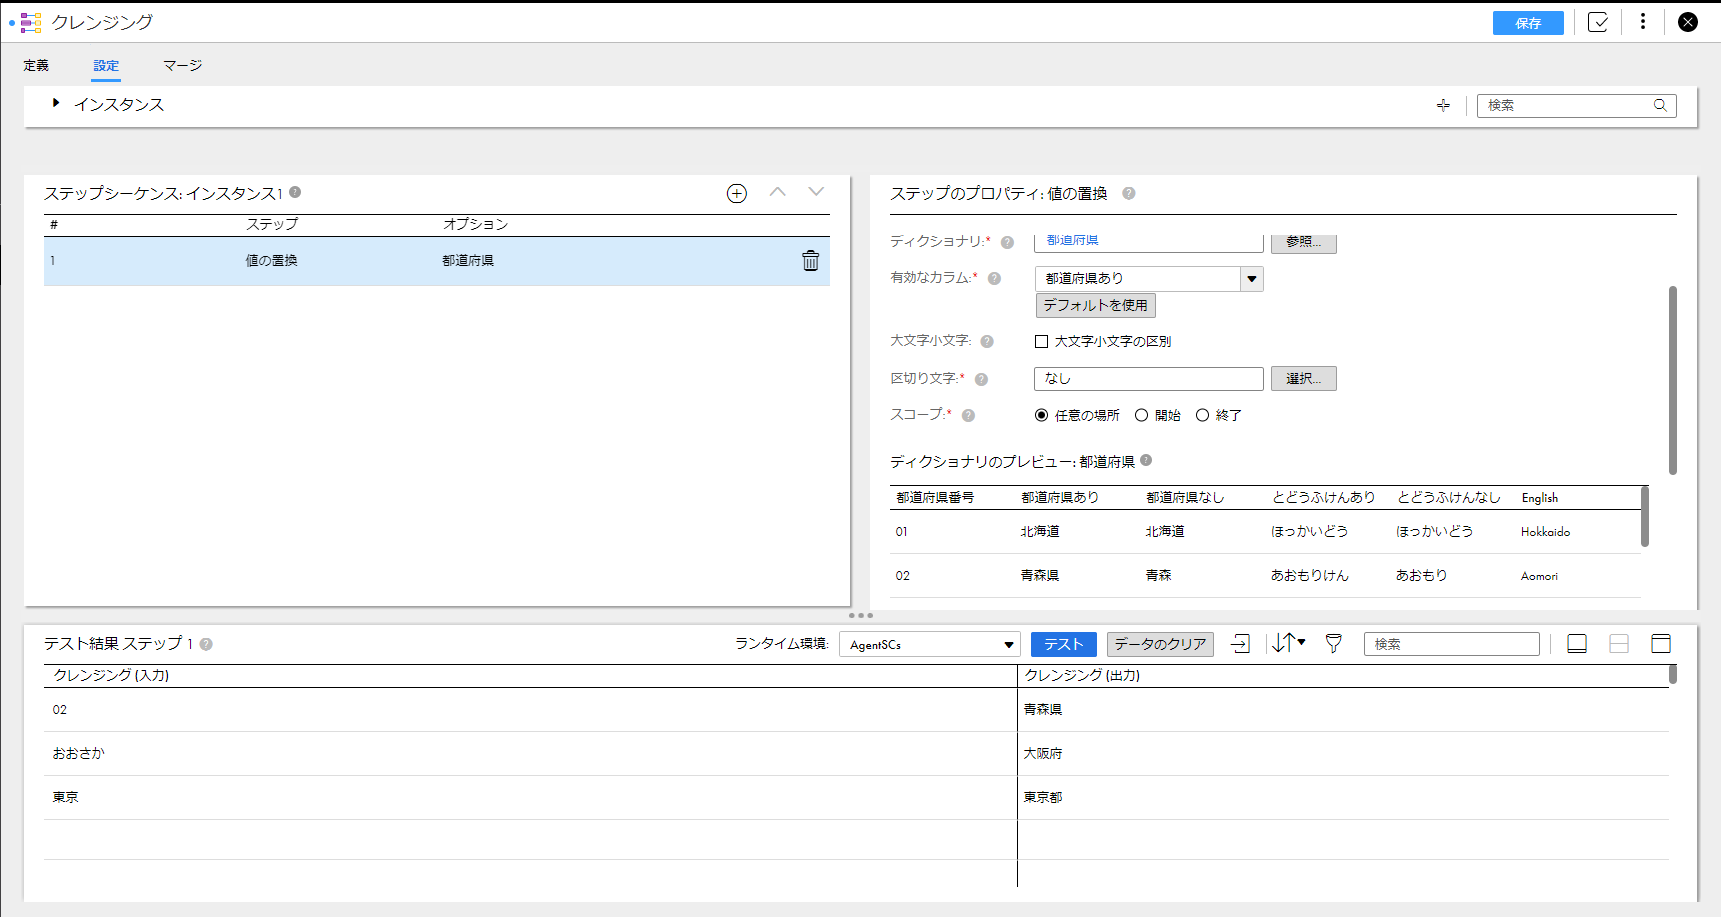
Task: Select the 任意の場所 scope radio button
Action: (1041, 416)
